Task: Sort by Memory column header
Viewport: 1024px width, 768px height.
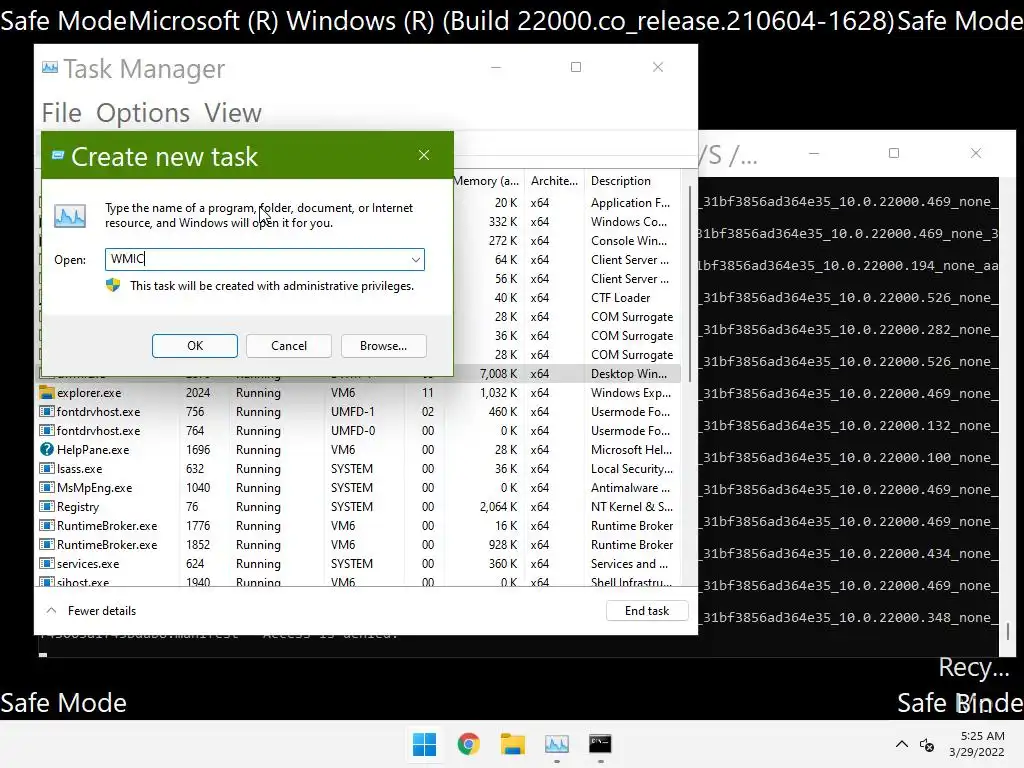Action: click(487, 181)
